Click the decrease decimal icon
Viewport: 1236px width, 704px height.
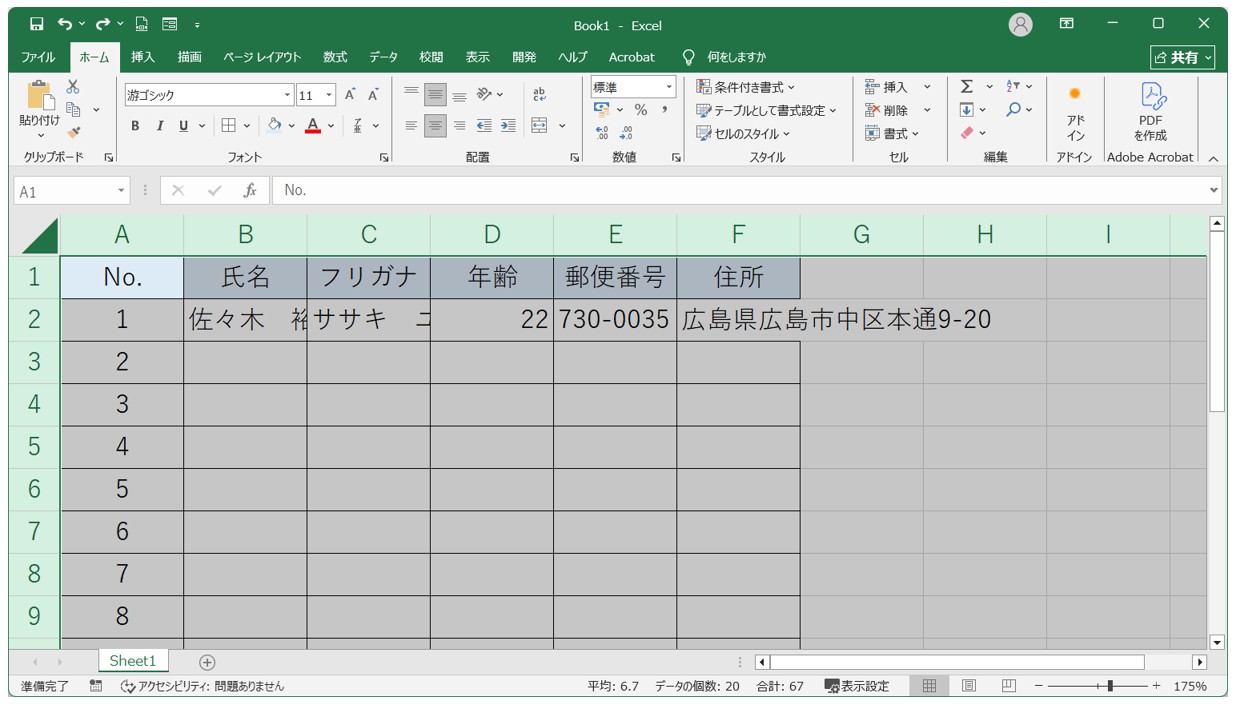(626, 132)
